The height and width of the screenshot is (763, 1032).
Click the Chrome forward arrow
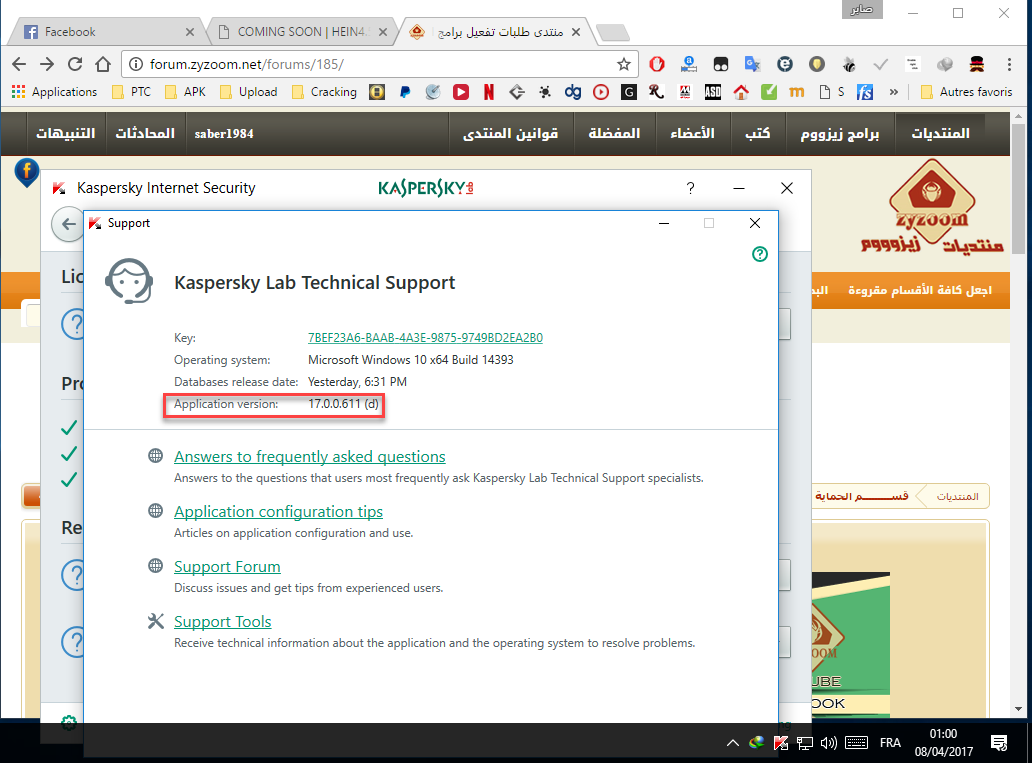(x=47, y=64)
